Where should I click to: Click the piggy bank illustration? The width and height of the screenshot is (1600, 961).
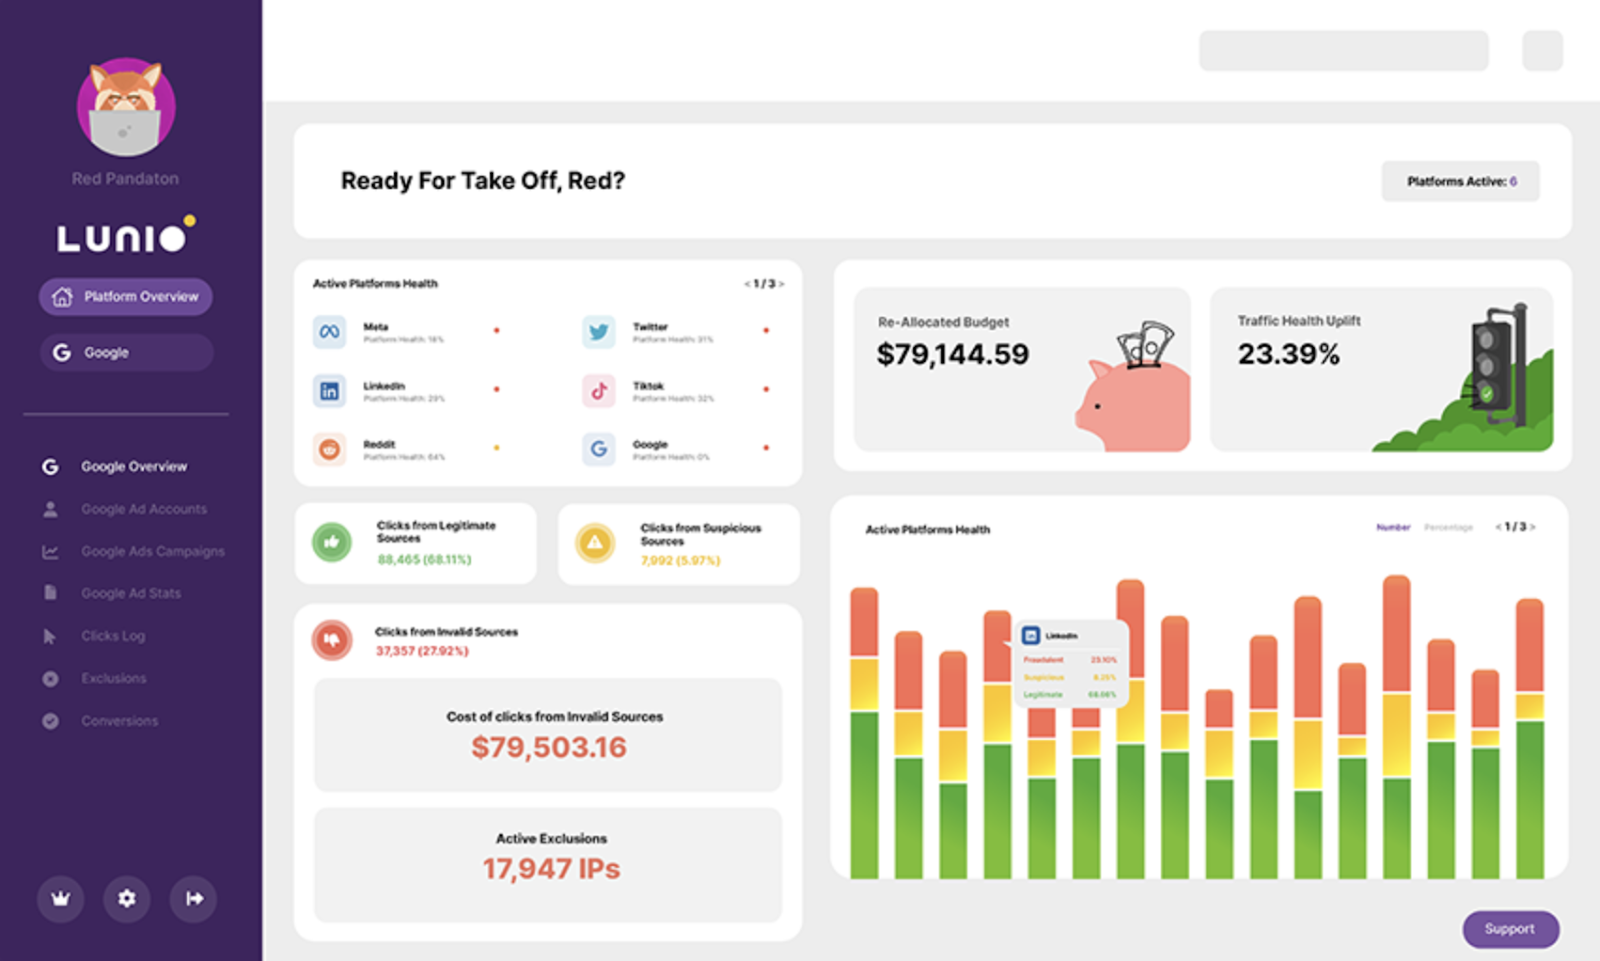point(1135,388)
